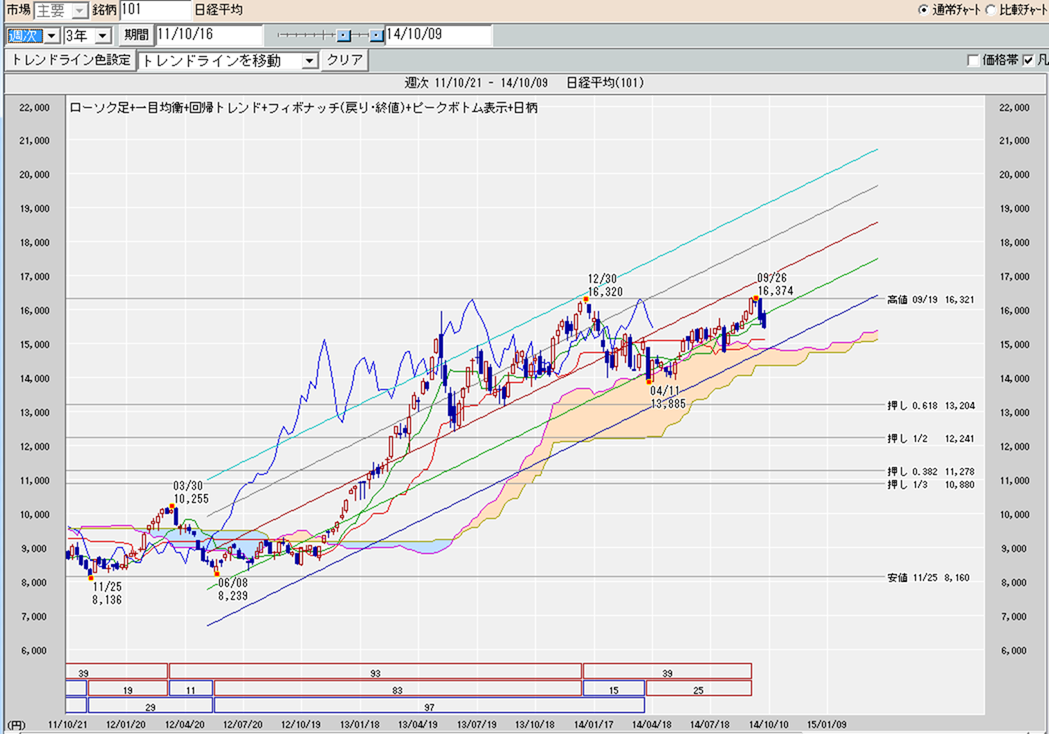Click the 押し 1/2 12,241 retracement label

tap(931, 439)
